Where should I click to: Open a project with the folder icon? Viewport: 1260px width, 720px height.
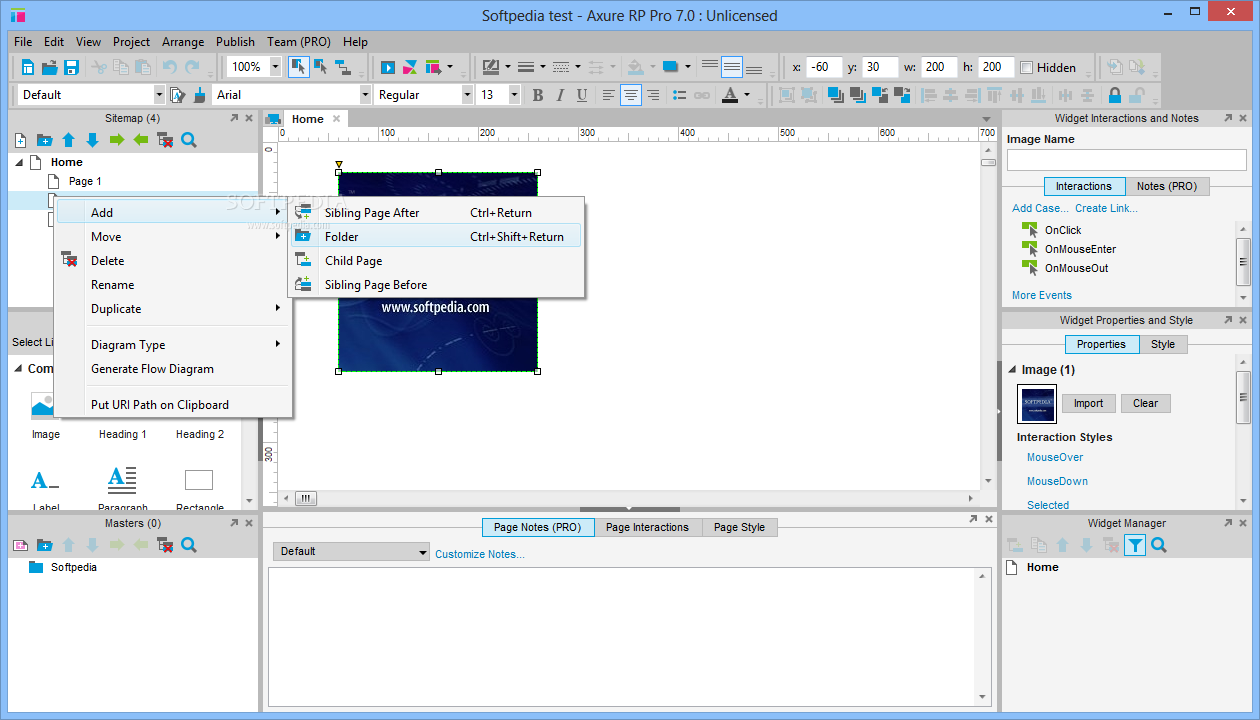(x=49, y=67)
